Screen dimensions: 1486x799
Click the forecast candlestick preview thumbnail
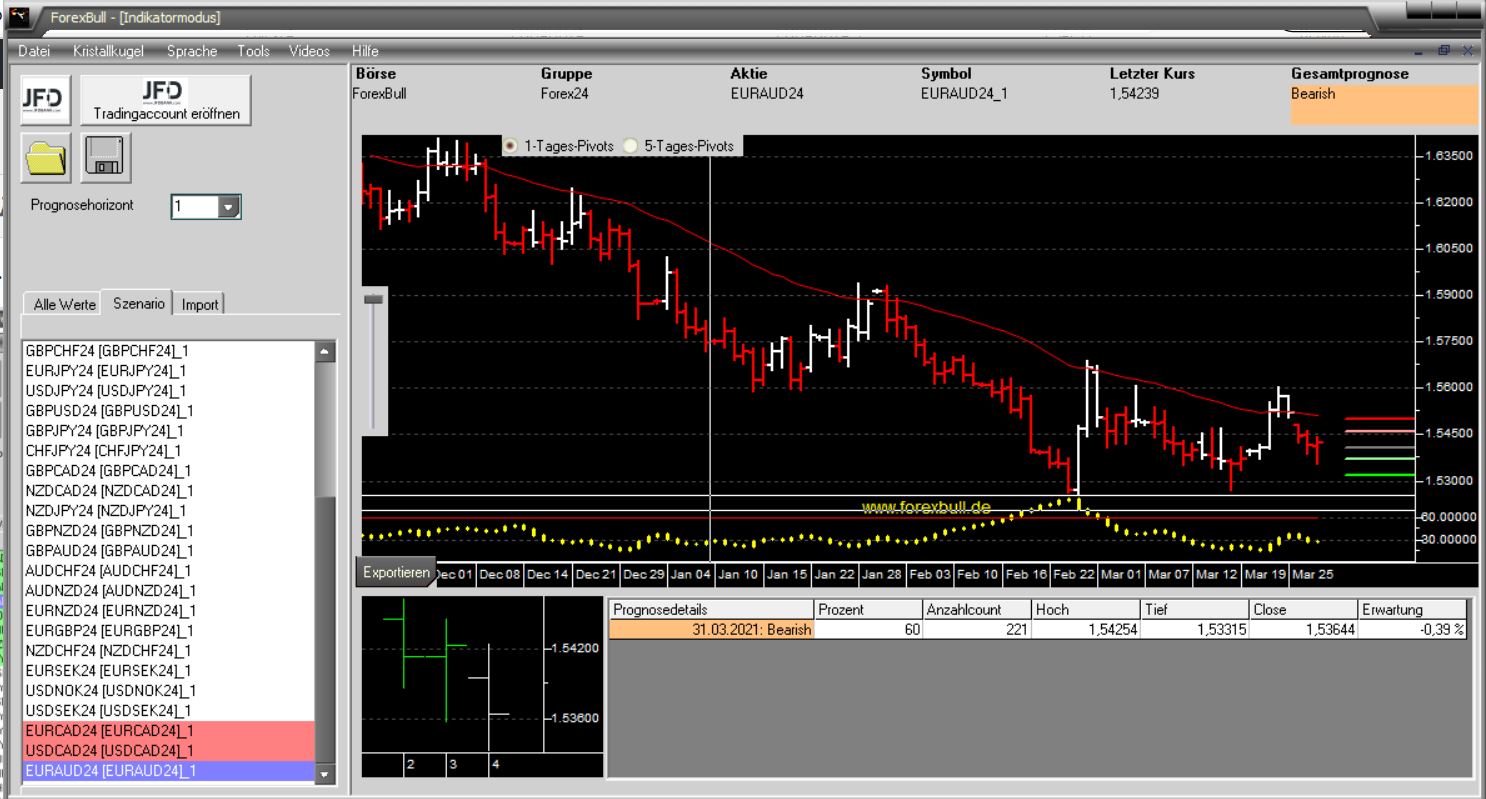click(481, 687)
